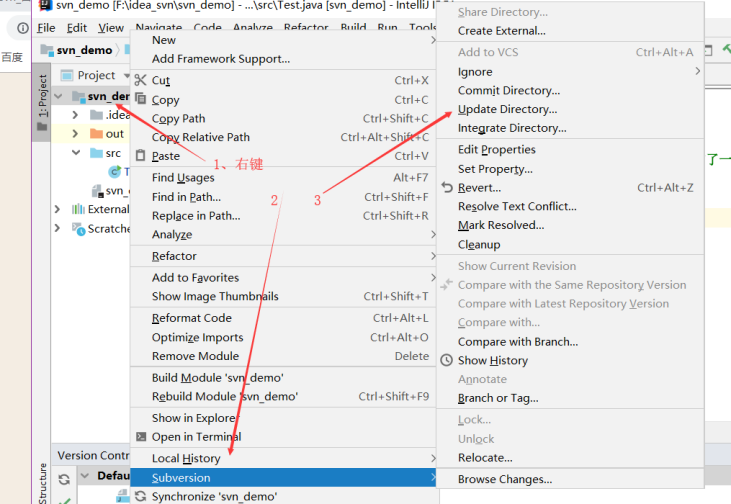Expand Scratches node

pyautogui.click(x=57, y=228)
